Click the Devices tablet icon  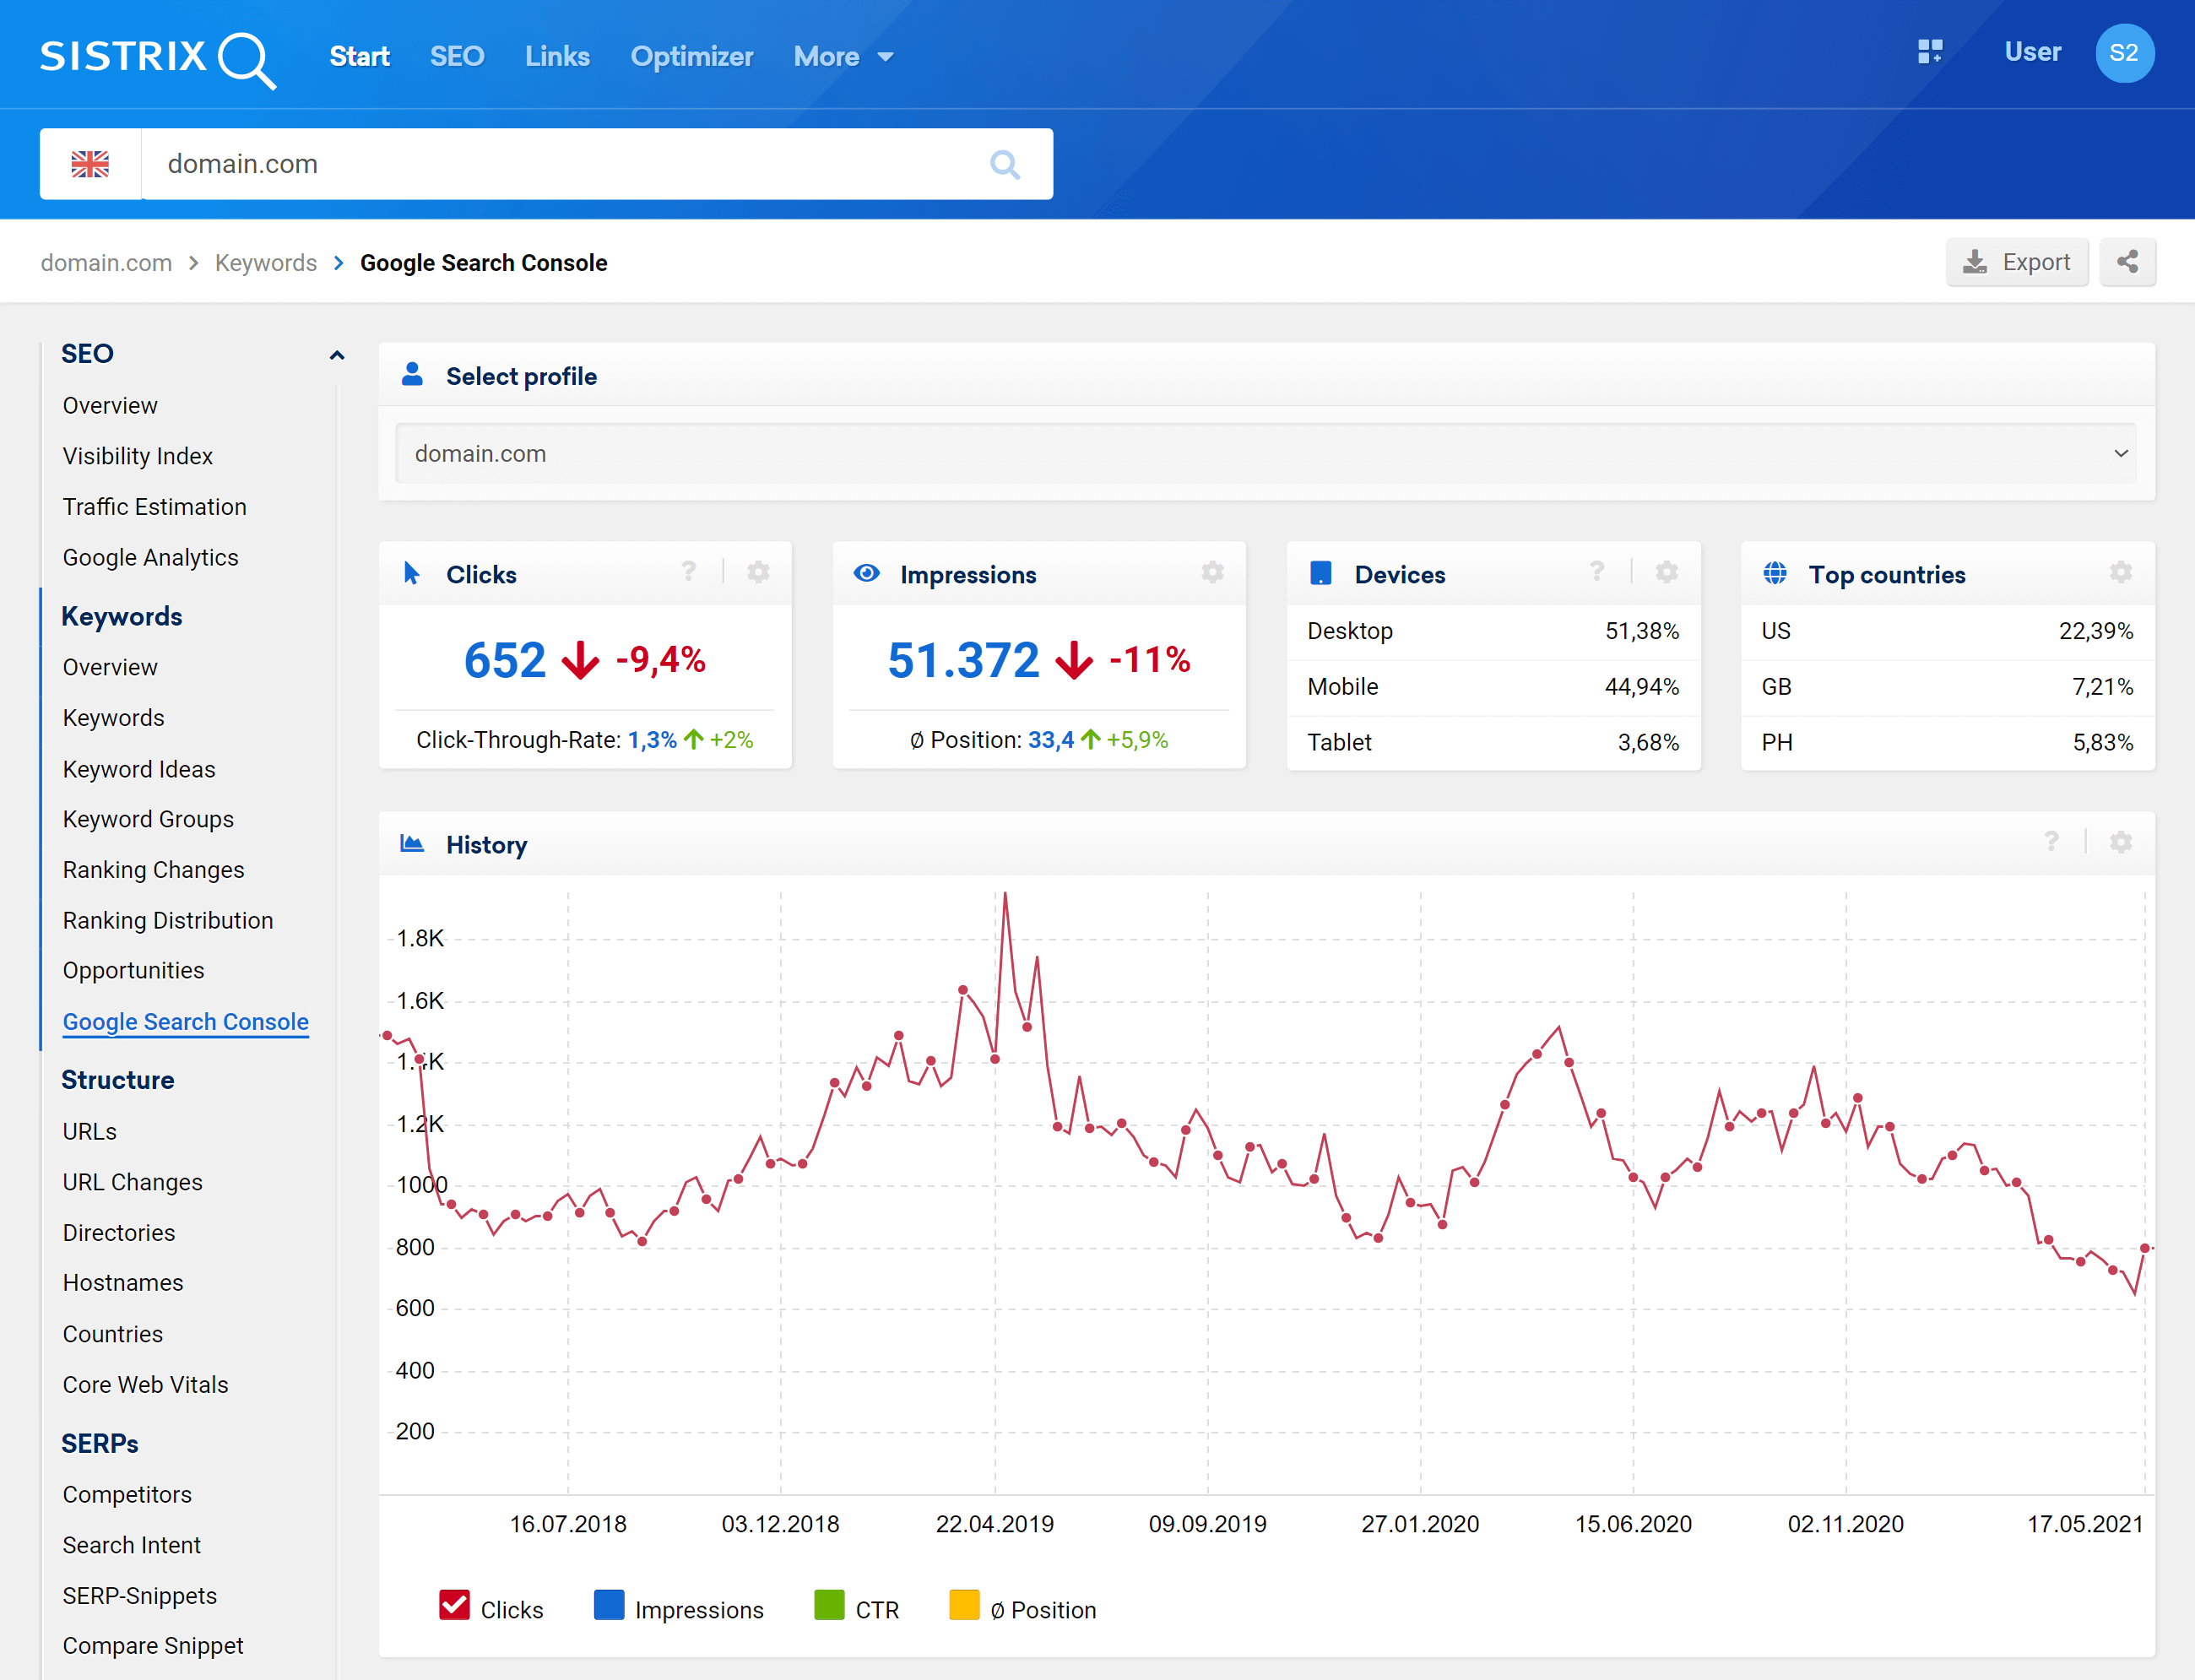pos(1321,573)
